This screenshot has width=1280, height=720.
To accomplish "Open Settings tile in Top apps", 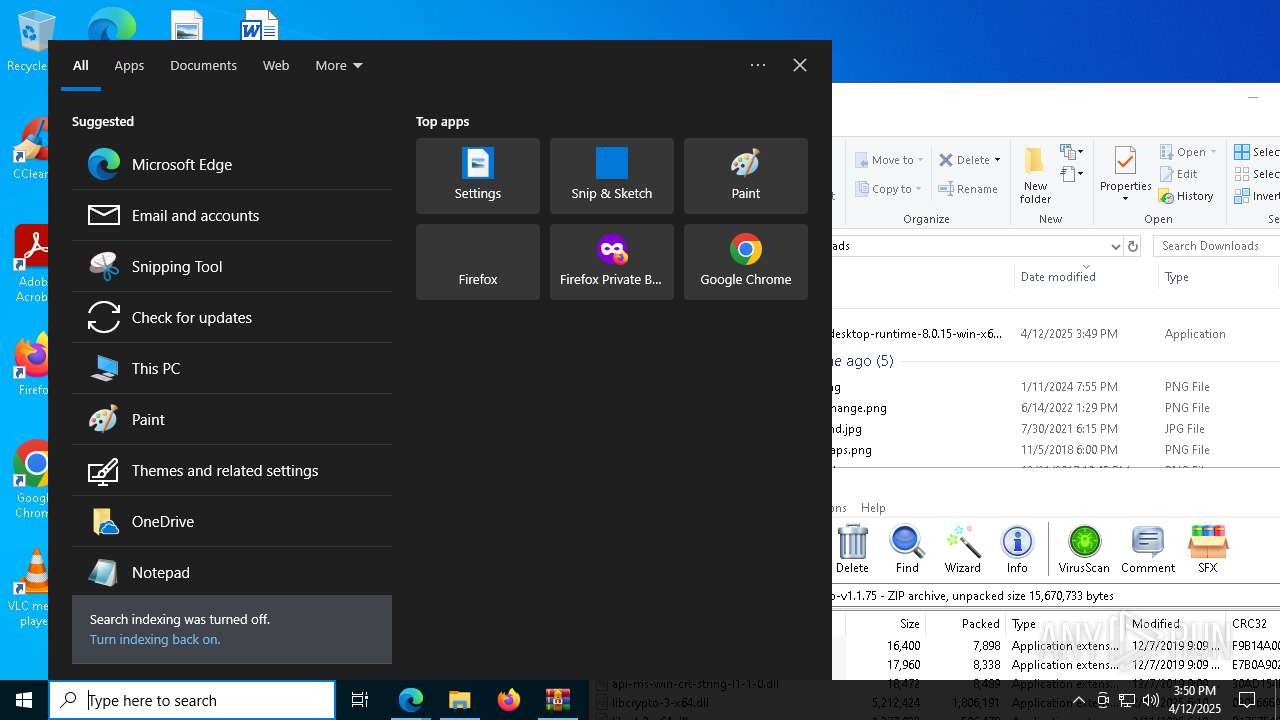I will click(x=478, y=176).
